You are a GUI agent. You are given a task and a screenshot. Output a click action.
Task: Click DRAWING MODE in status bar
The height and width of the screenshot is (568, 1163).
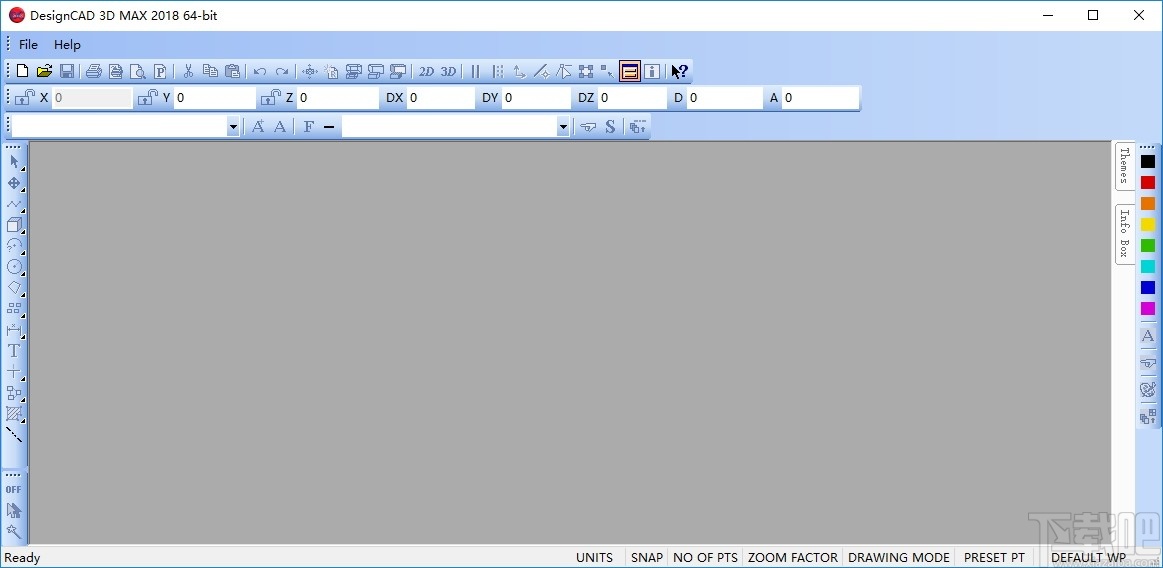899,558
